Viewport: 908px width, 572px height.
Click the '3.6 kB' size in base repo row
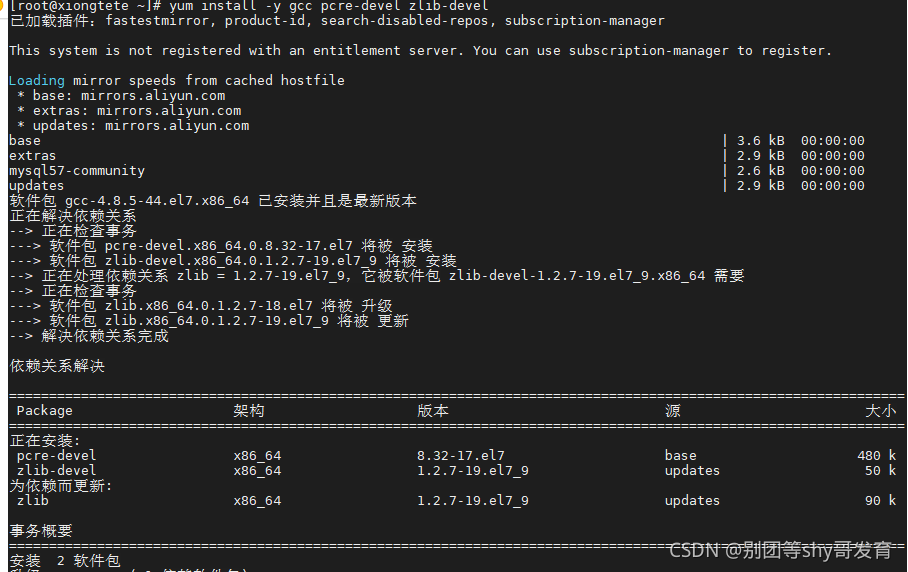760,141
